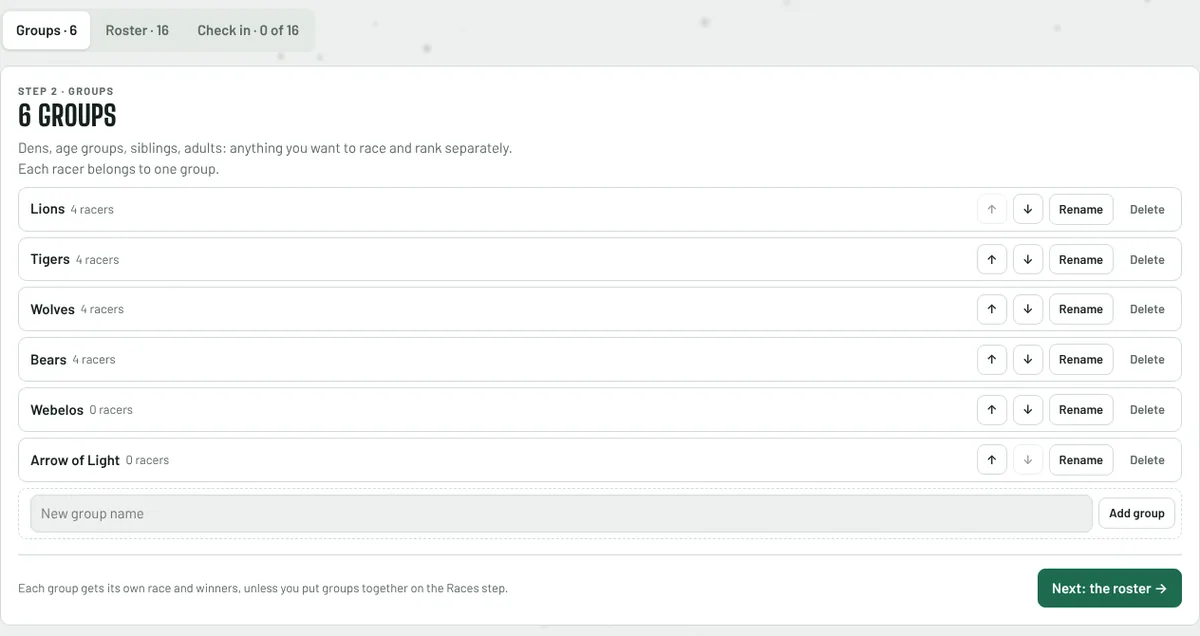Delete the Lions group
1200x636 pixels.
(x=1147, y=209)
